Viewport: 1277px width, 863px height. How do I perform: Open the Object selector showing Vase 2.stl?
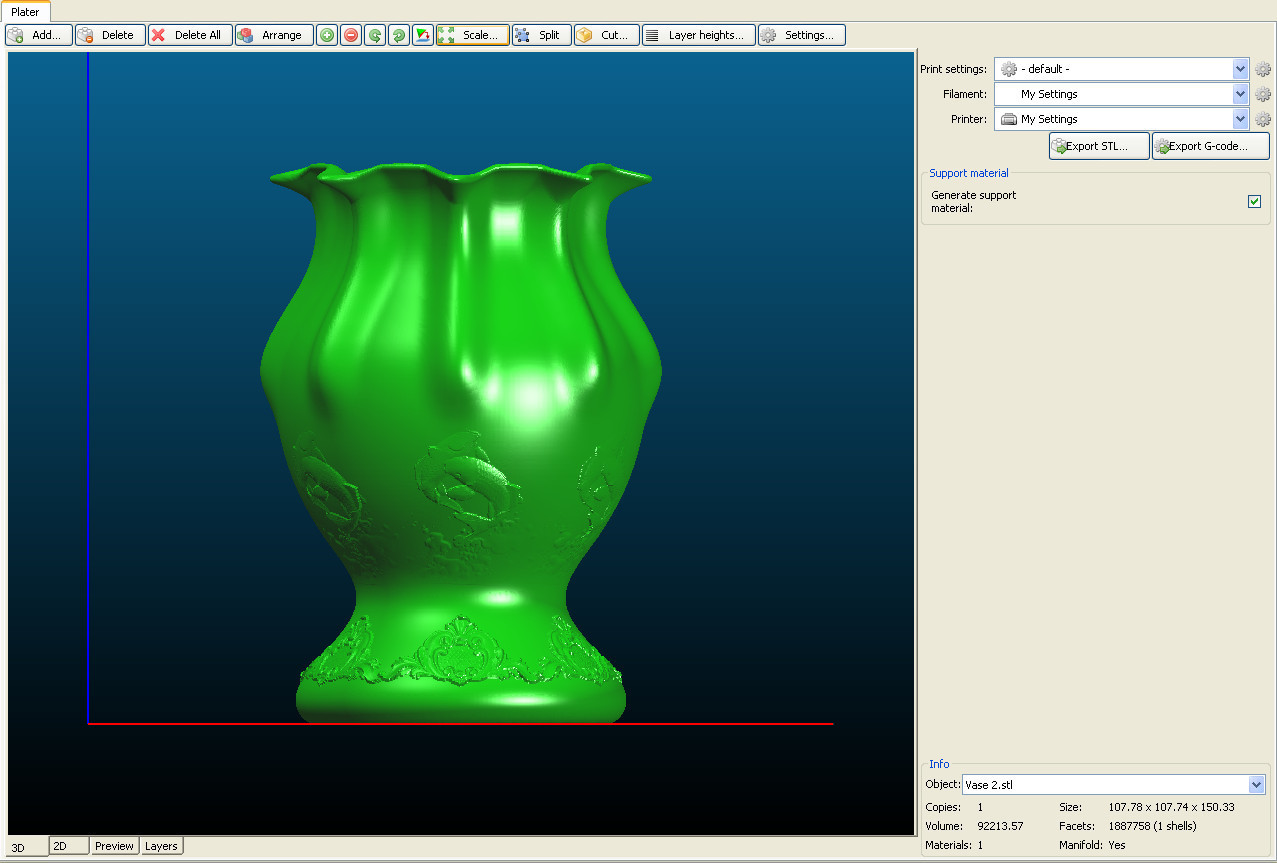tap(1257, 785)
